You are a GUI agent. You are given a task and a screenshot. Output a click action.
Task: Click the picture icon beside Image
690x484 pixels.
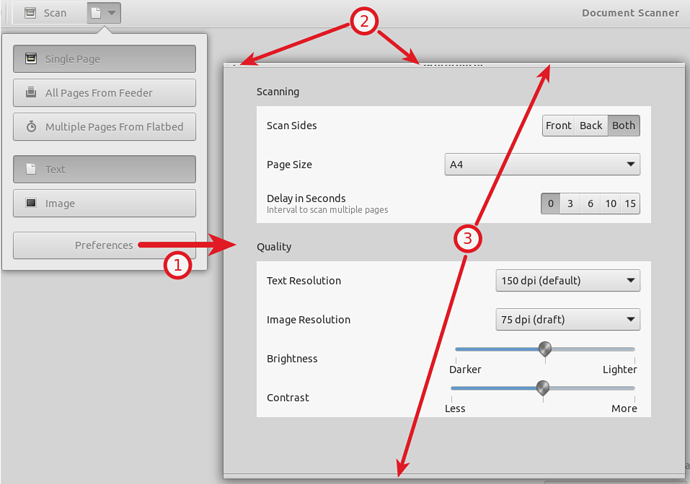click(31, 203)
